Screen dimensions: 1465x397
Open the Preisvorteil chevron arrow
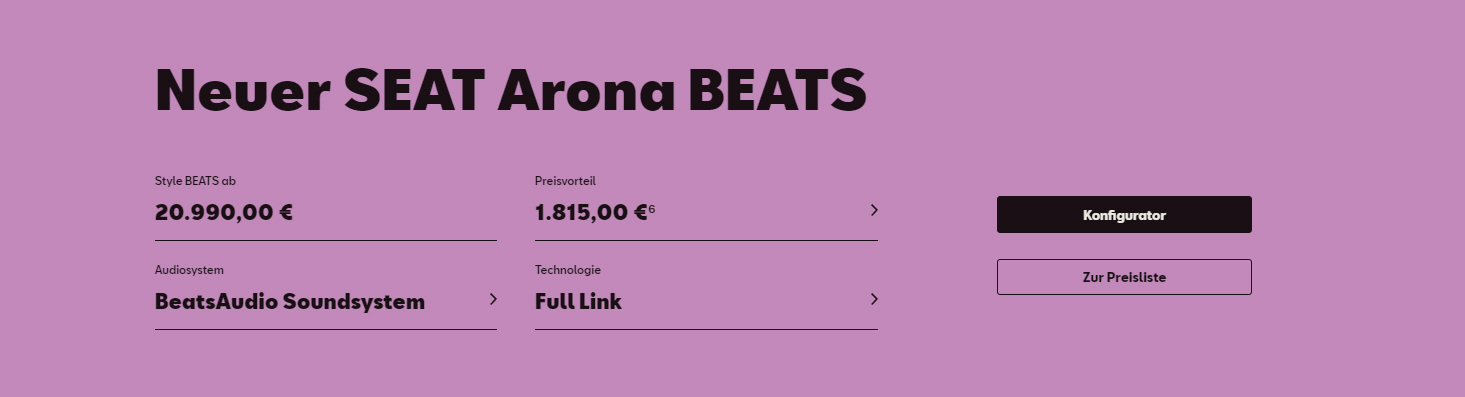coord(874,210)
